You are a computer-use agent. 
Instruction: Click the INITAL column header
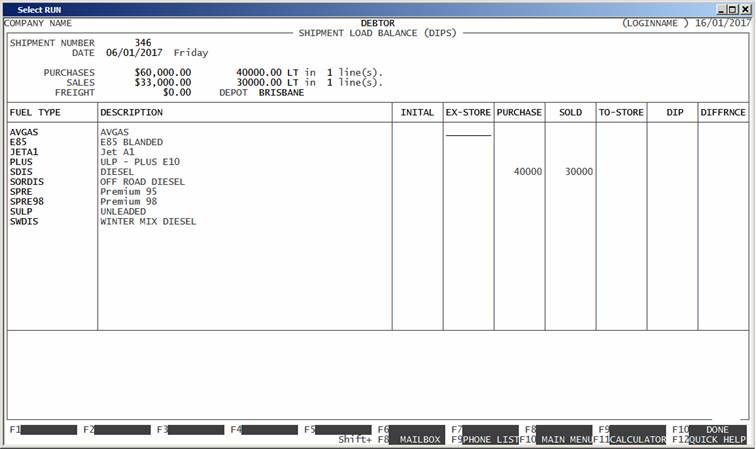click(x=417, y=112)
